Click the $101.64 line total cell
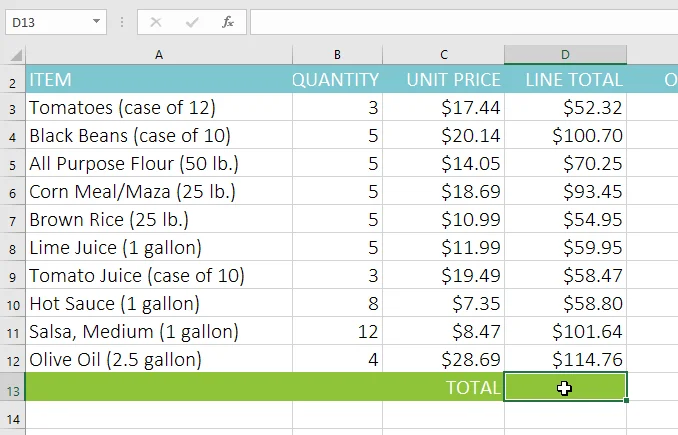Viewport: 678px width, 435px height. 565,331
